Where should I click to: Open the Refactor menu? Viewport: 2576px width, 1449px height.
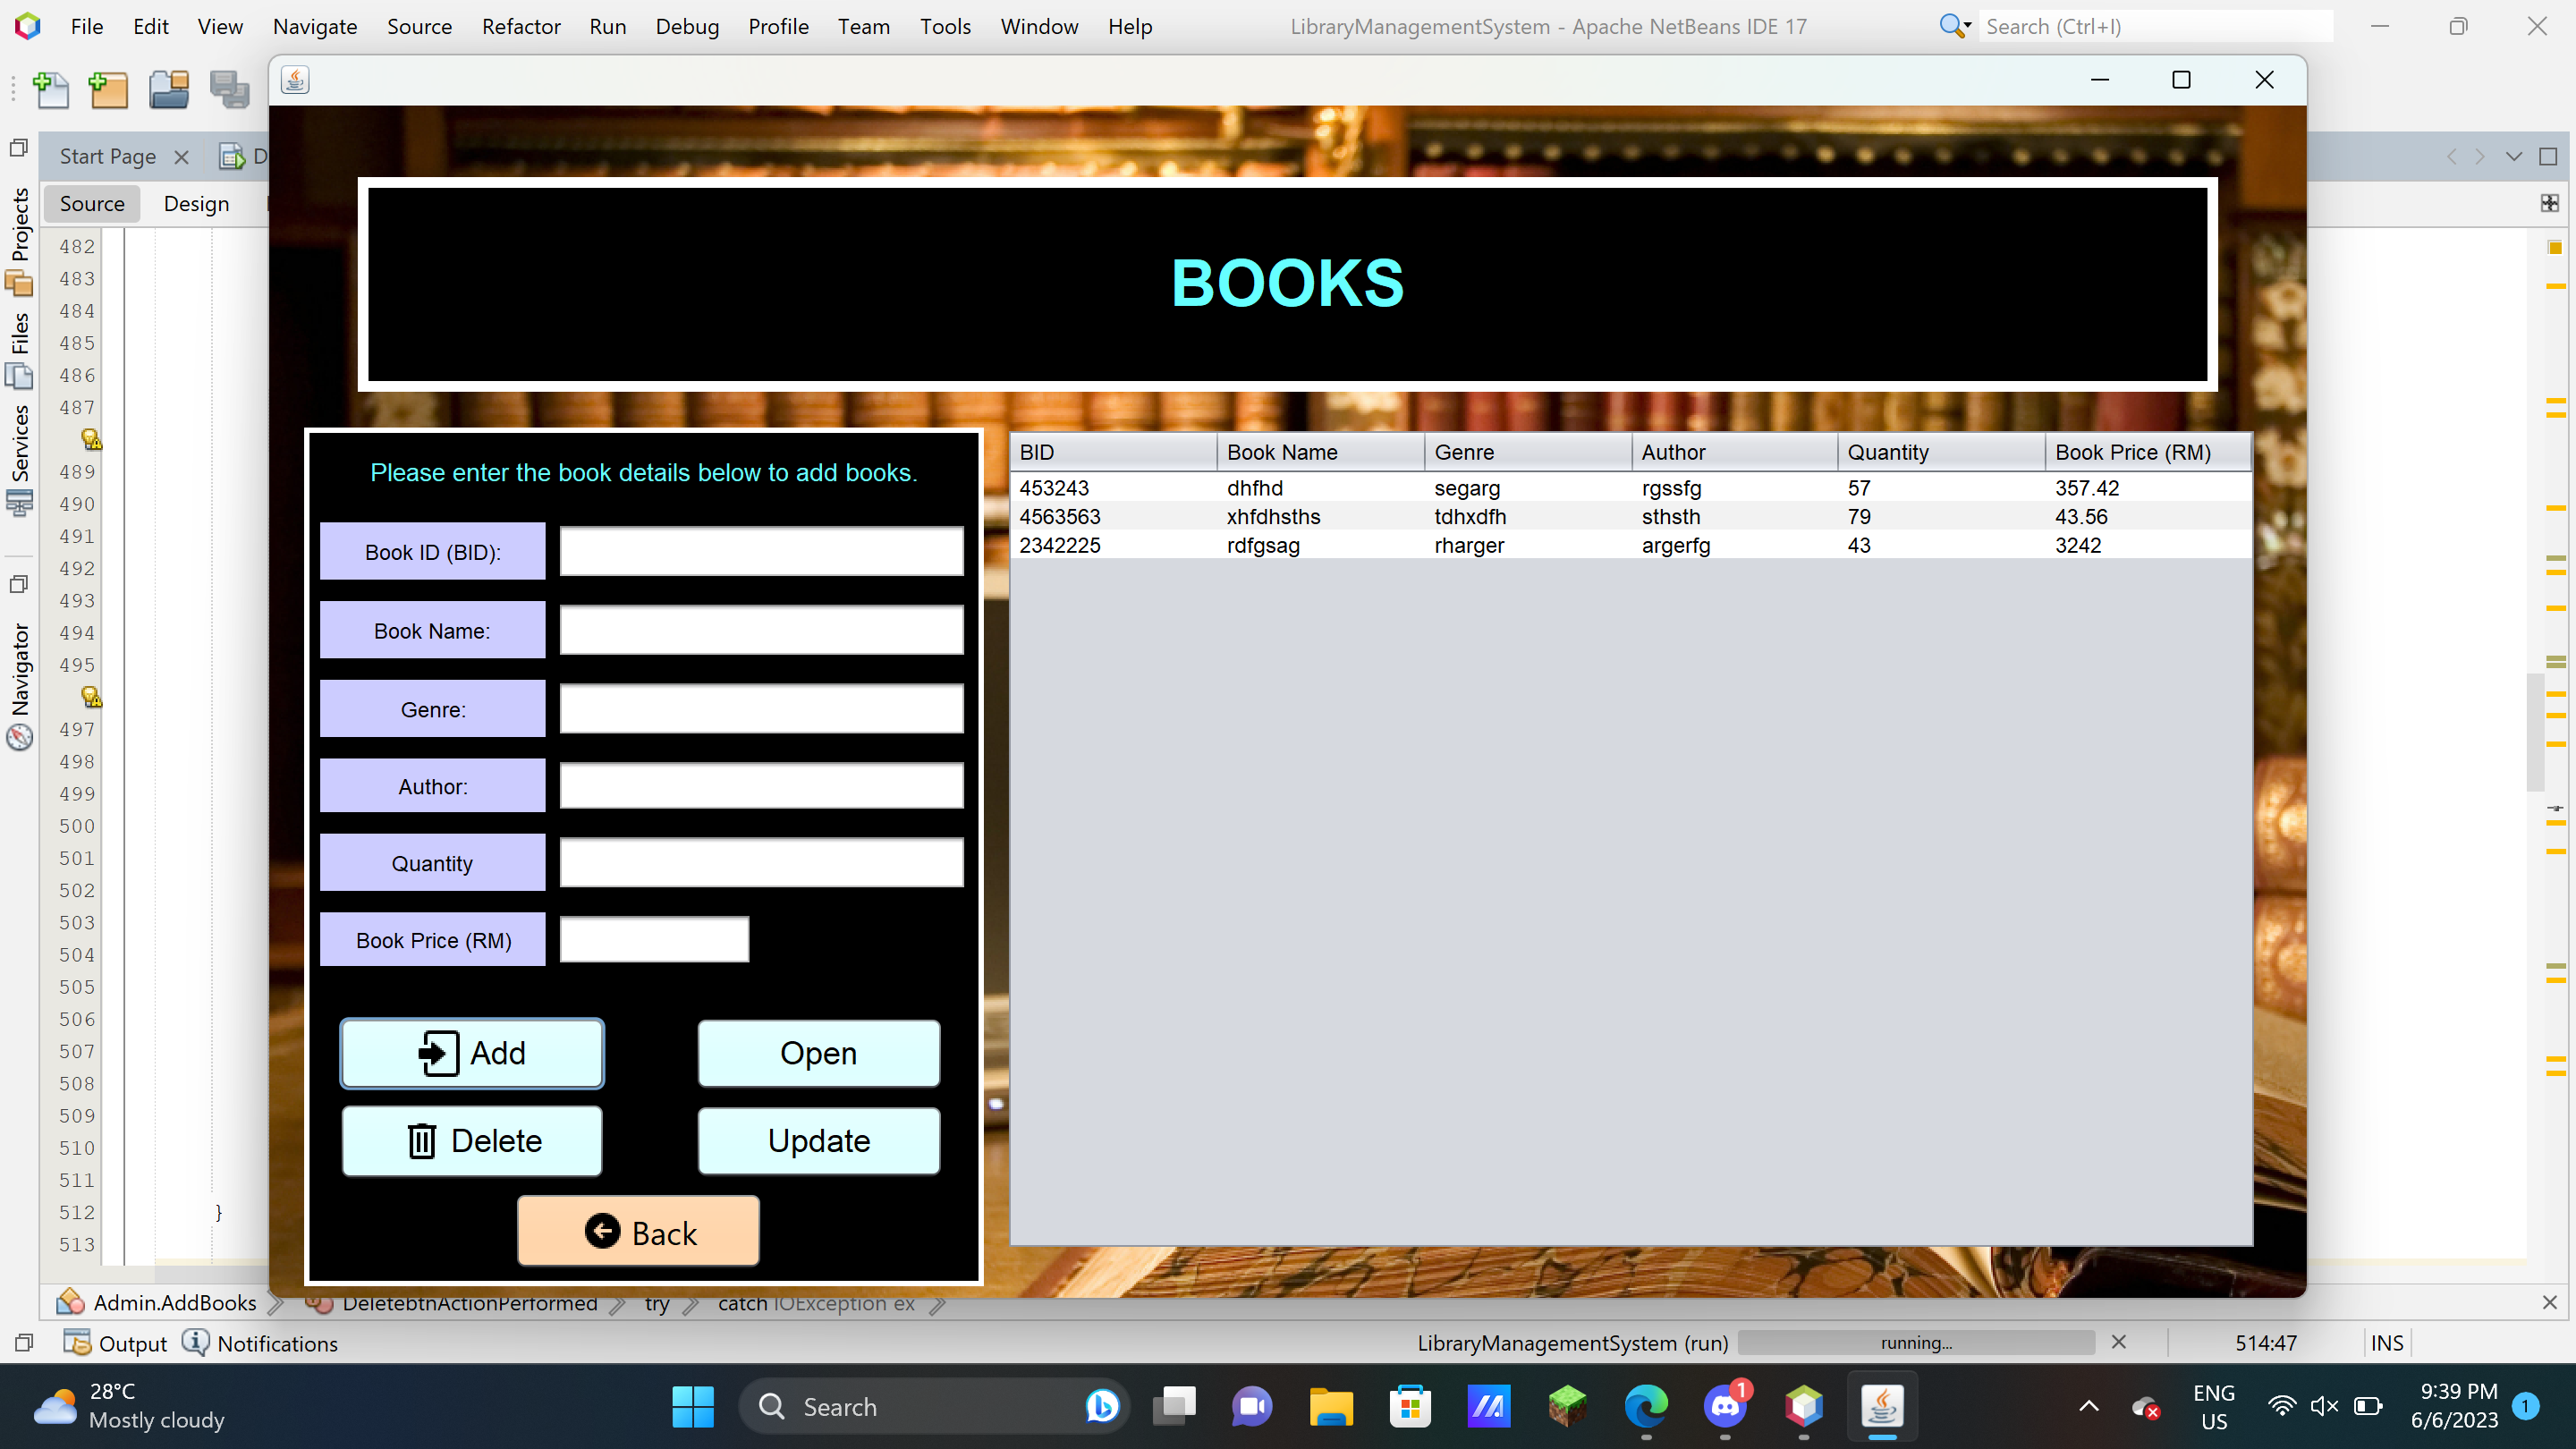[x=520, y=27]
